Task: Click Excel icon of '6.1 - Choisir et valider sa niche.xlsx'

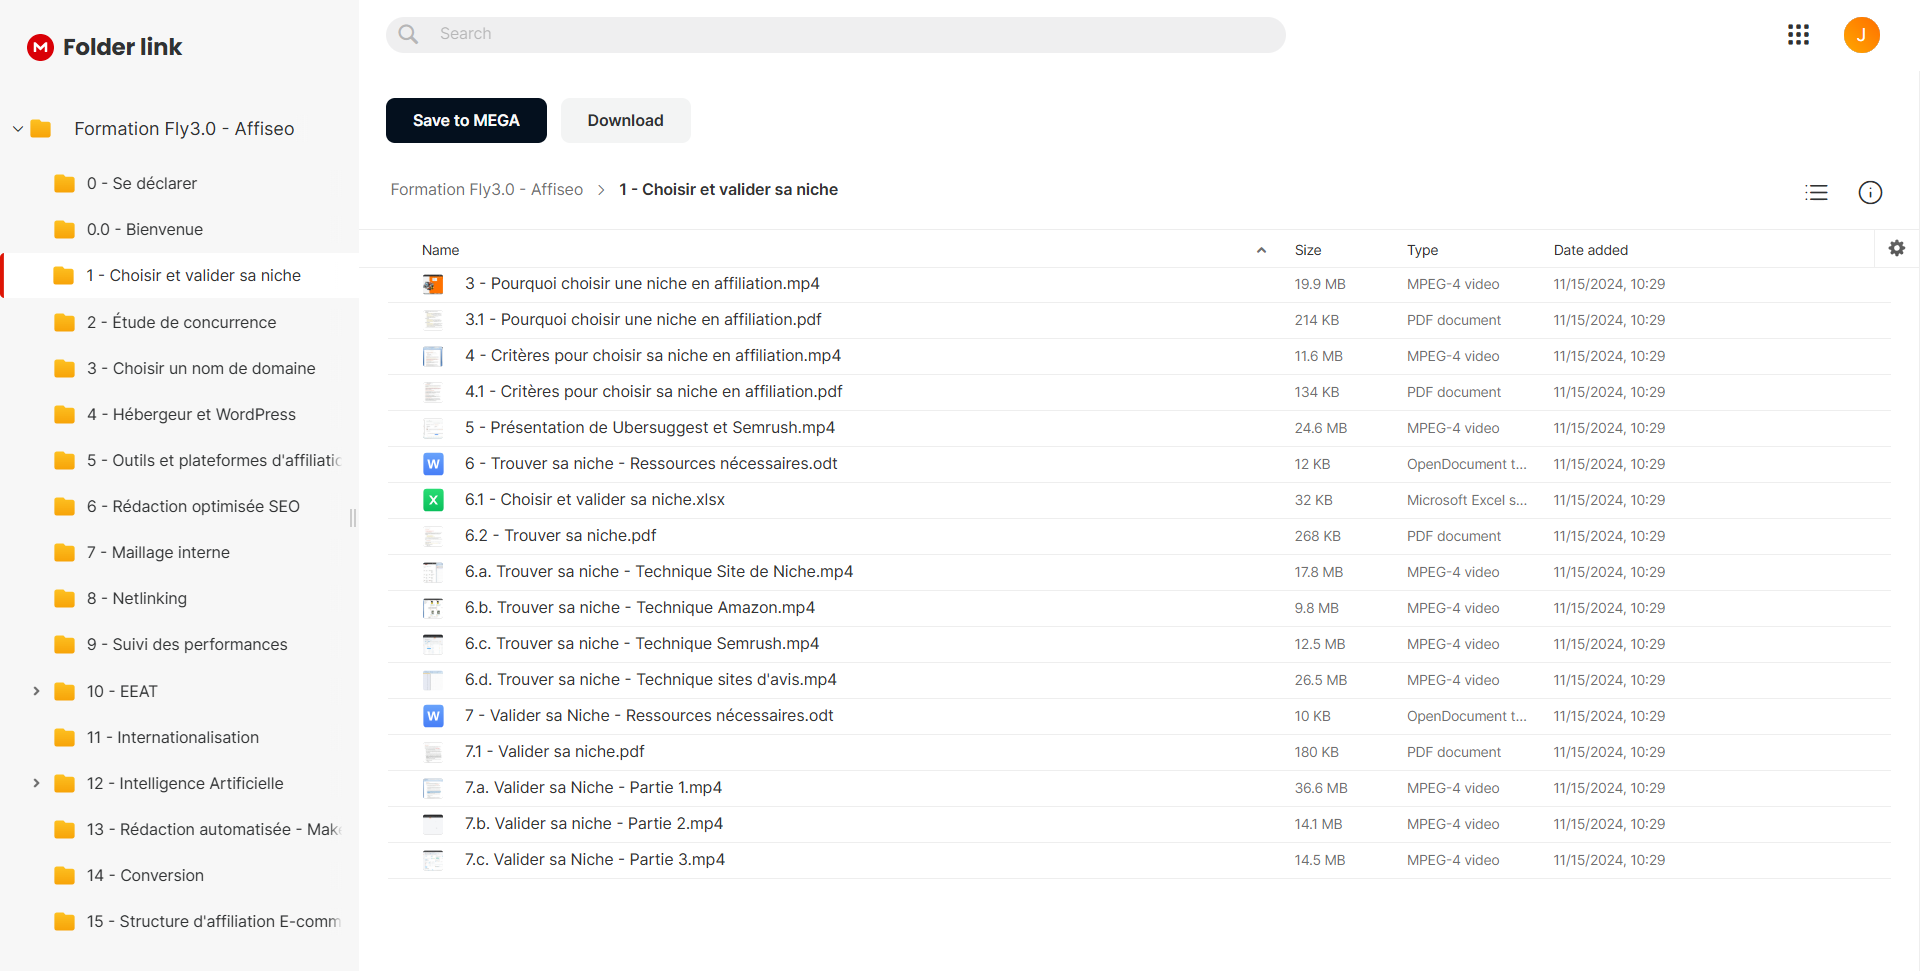Action: pyautogui.click(x=433, y=500)
